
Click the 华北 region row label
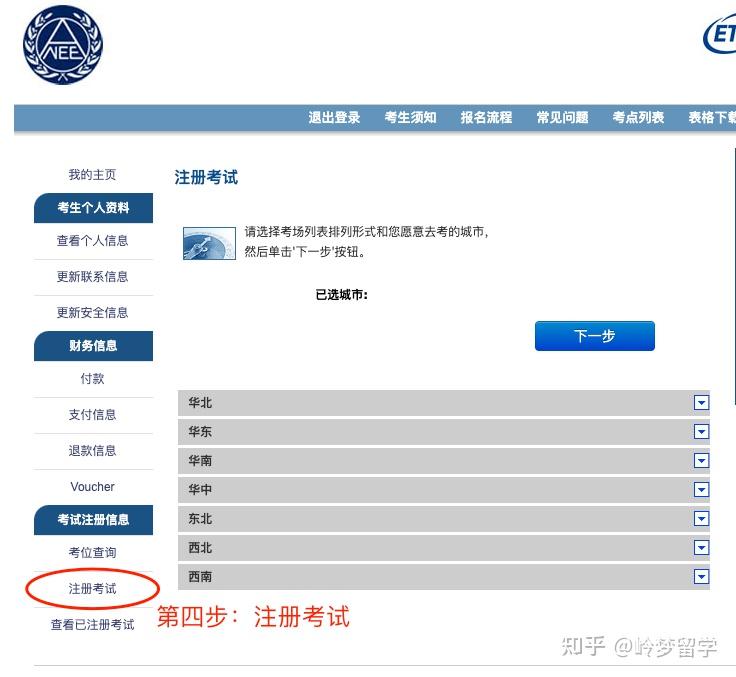tap(200, 403)
